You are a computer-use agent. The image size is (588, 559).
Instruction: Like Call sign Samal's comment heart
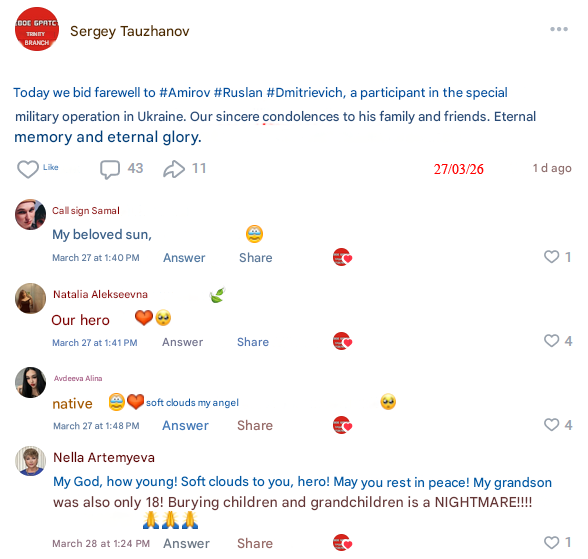[551, 257]
